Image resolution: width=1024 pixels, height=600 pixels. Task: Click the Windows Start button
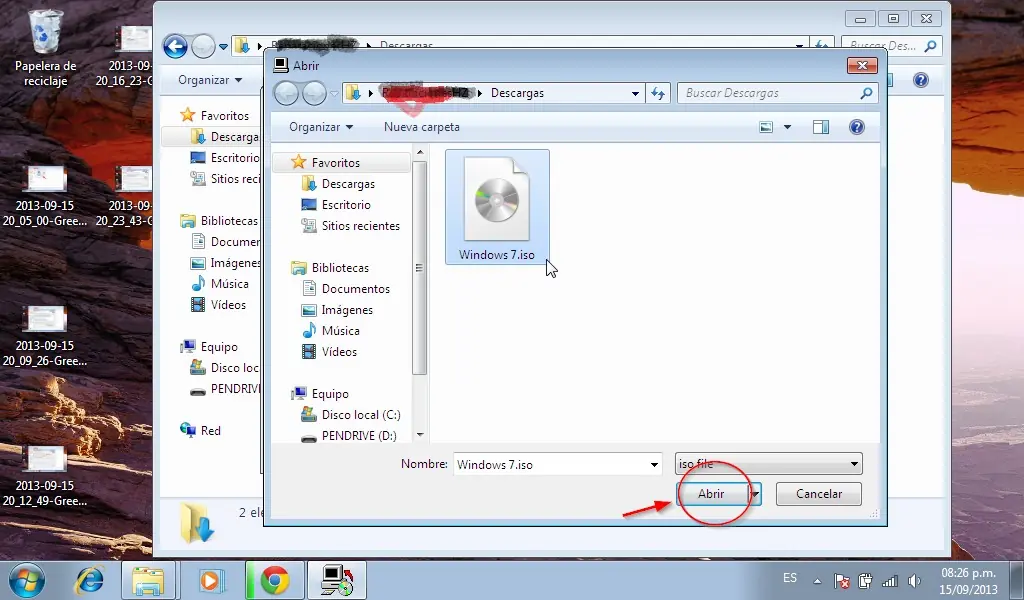(26, 580)
